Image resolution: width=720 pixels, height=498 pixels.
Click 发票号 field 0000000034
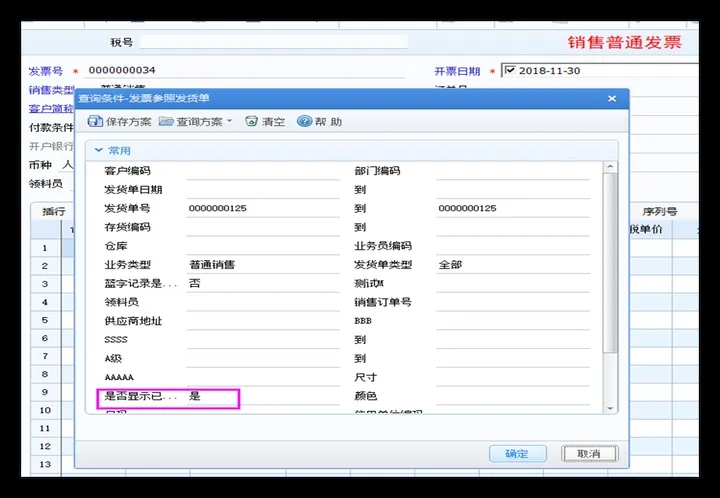tap(246, 70)
